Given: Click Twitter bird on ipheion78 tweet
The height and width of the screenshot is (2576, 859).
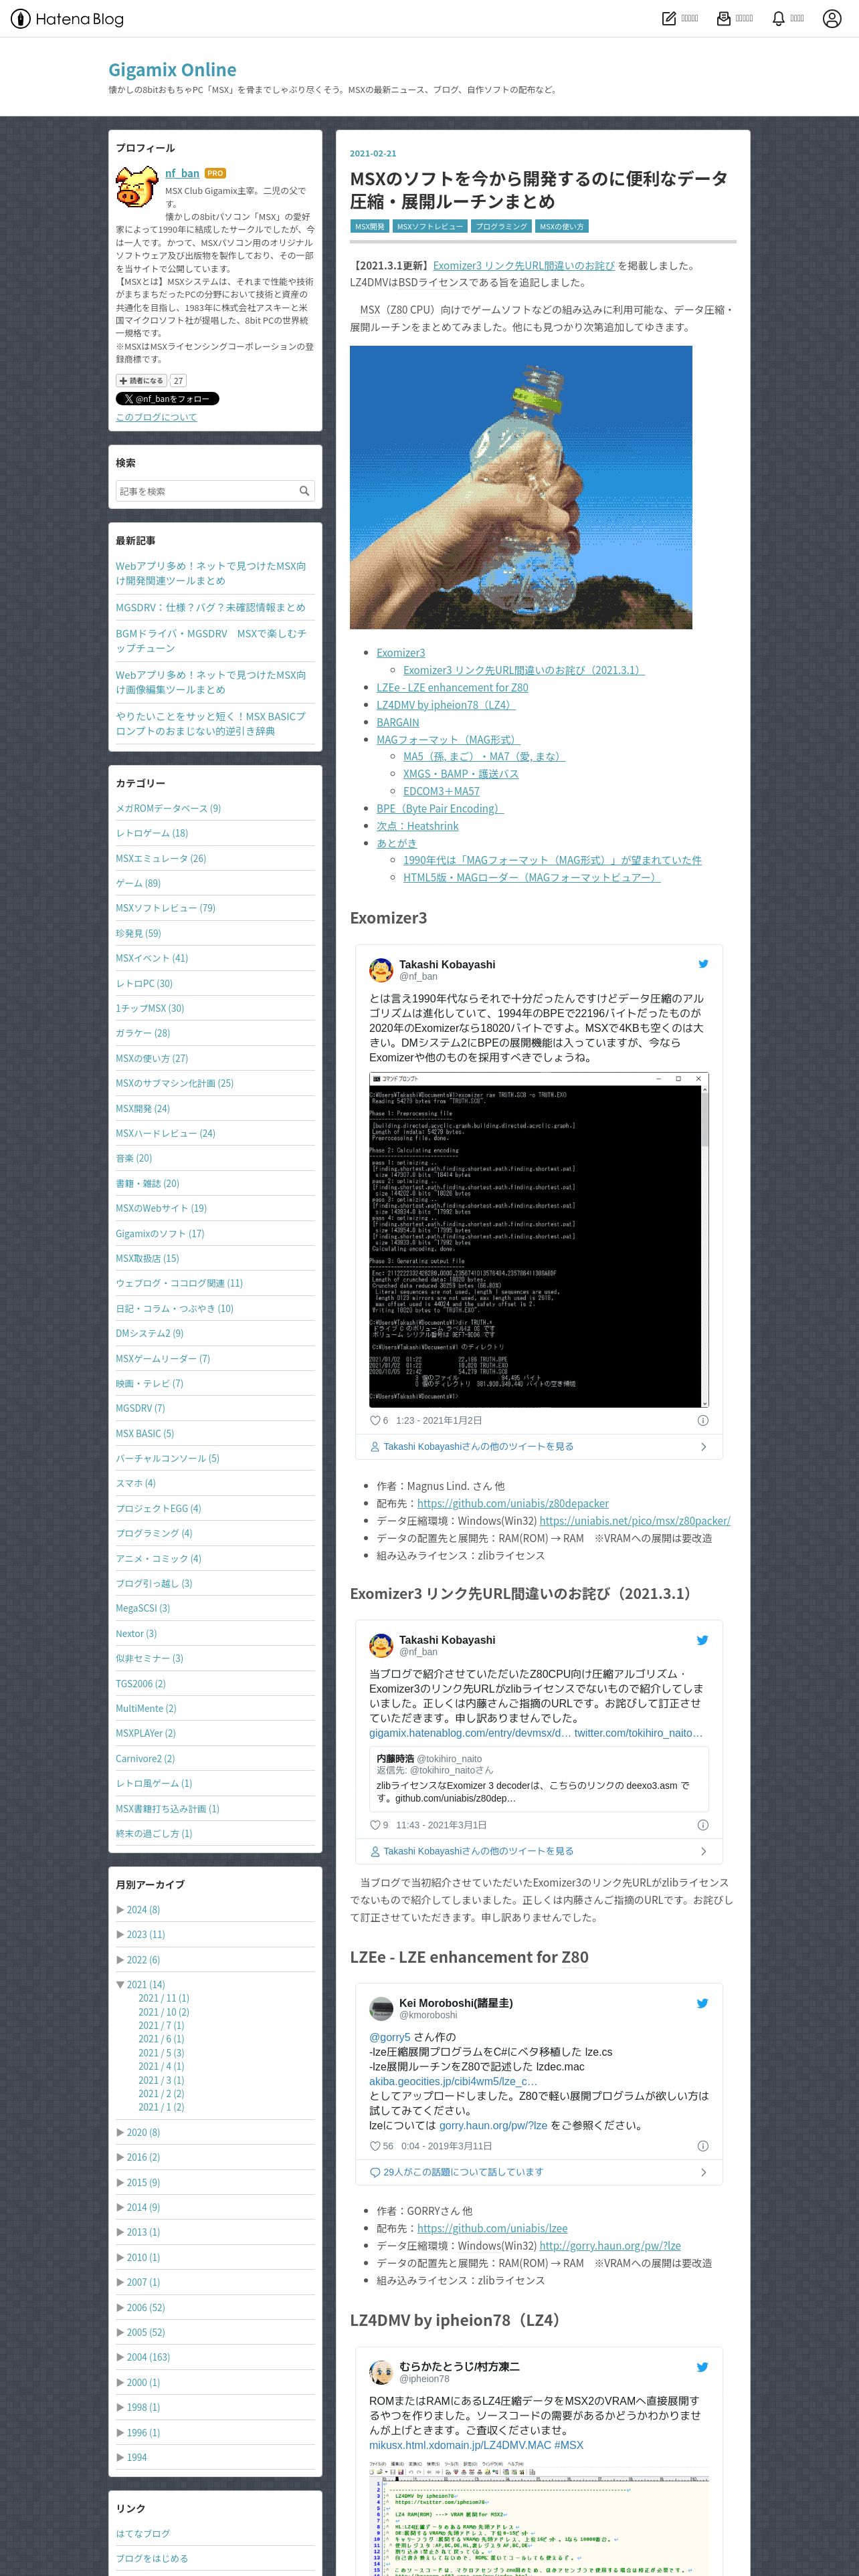Looking at the screenshot, I should pos(703,2367).
